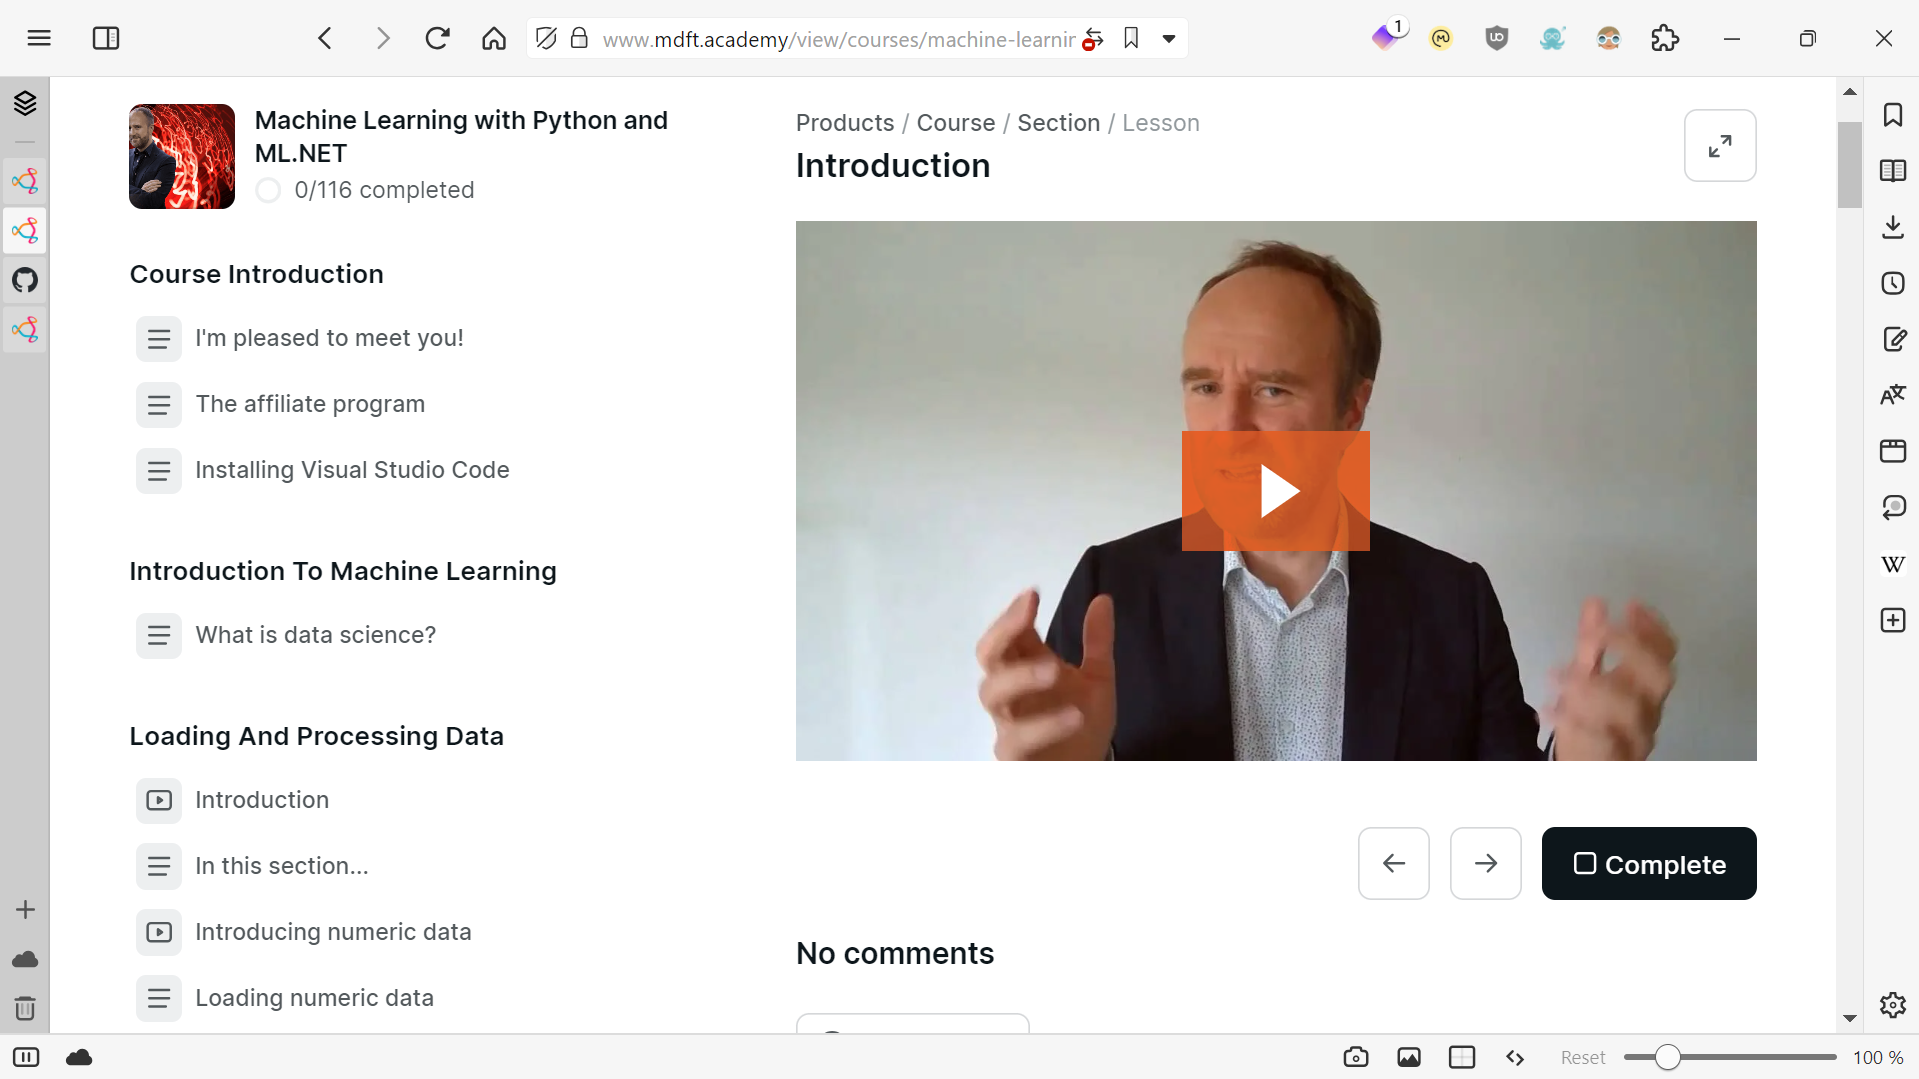Open the history panel icon
Screen dimensions: 1919x1079
(1893, 283)
